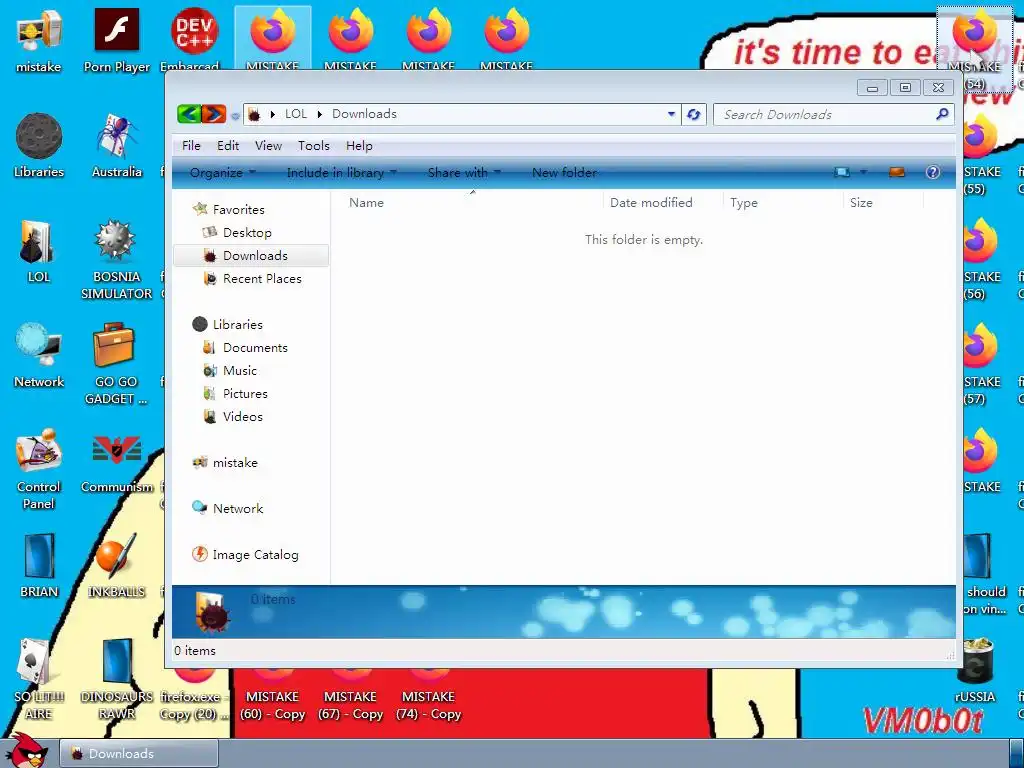Select the INKBALLS desktop icon
1024x768 pixels.
click(x=116, y=566)
